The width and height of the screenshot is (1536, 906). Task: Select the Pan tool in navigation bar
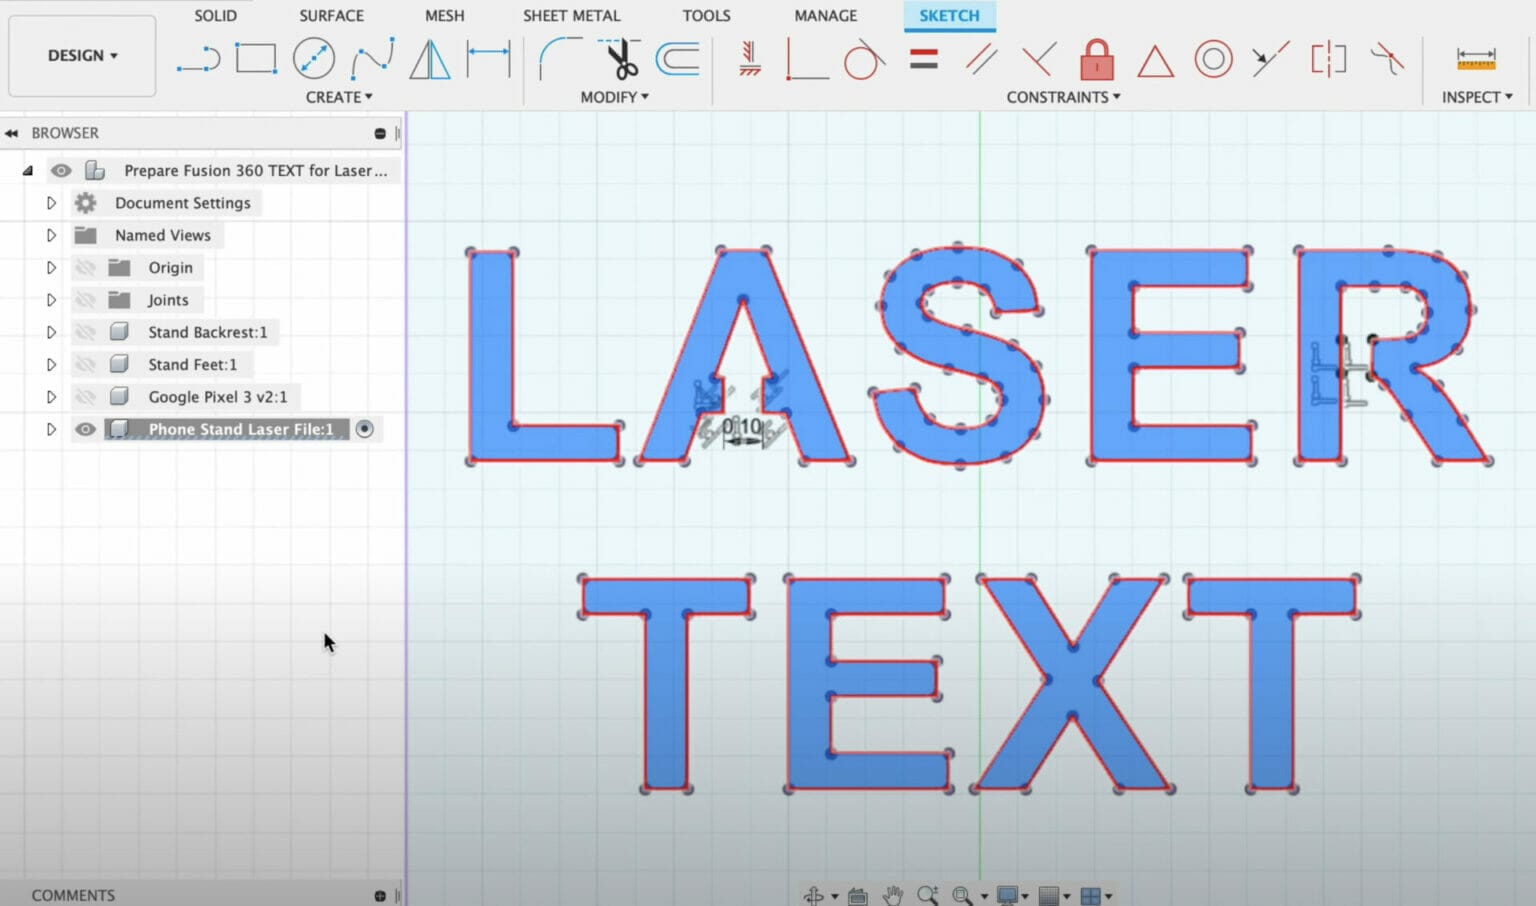[892, 894]
